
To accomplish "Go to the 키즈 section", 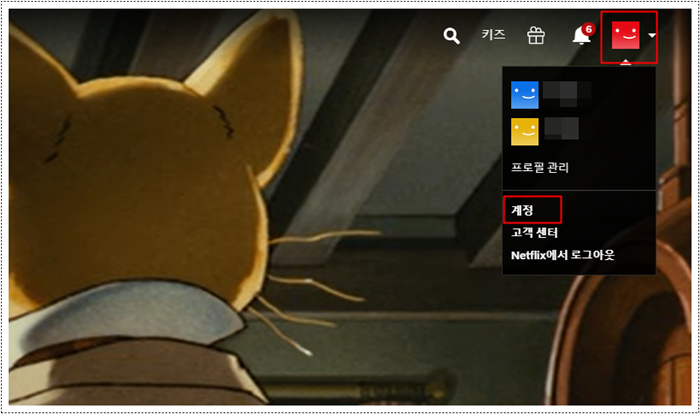I will tap(493, 34).
